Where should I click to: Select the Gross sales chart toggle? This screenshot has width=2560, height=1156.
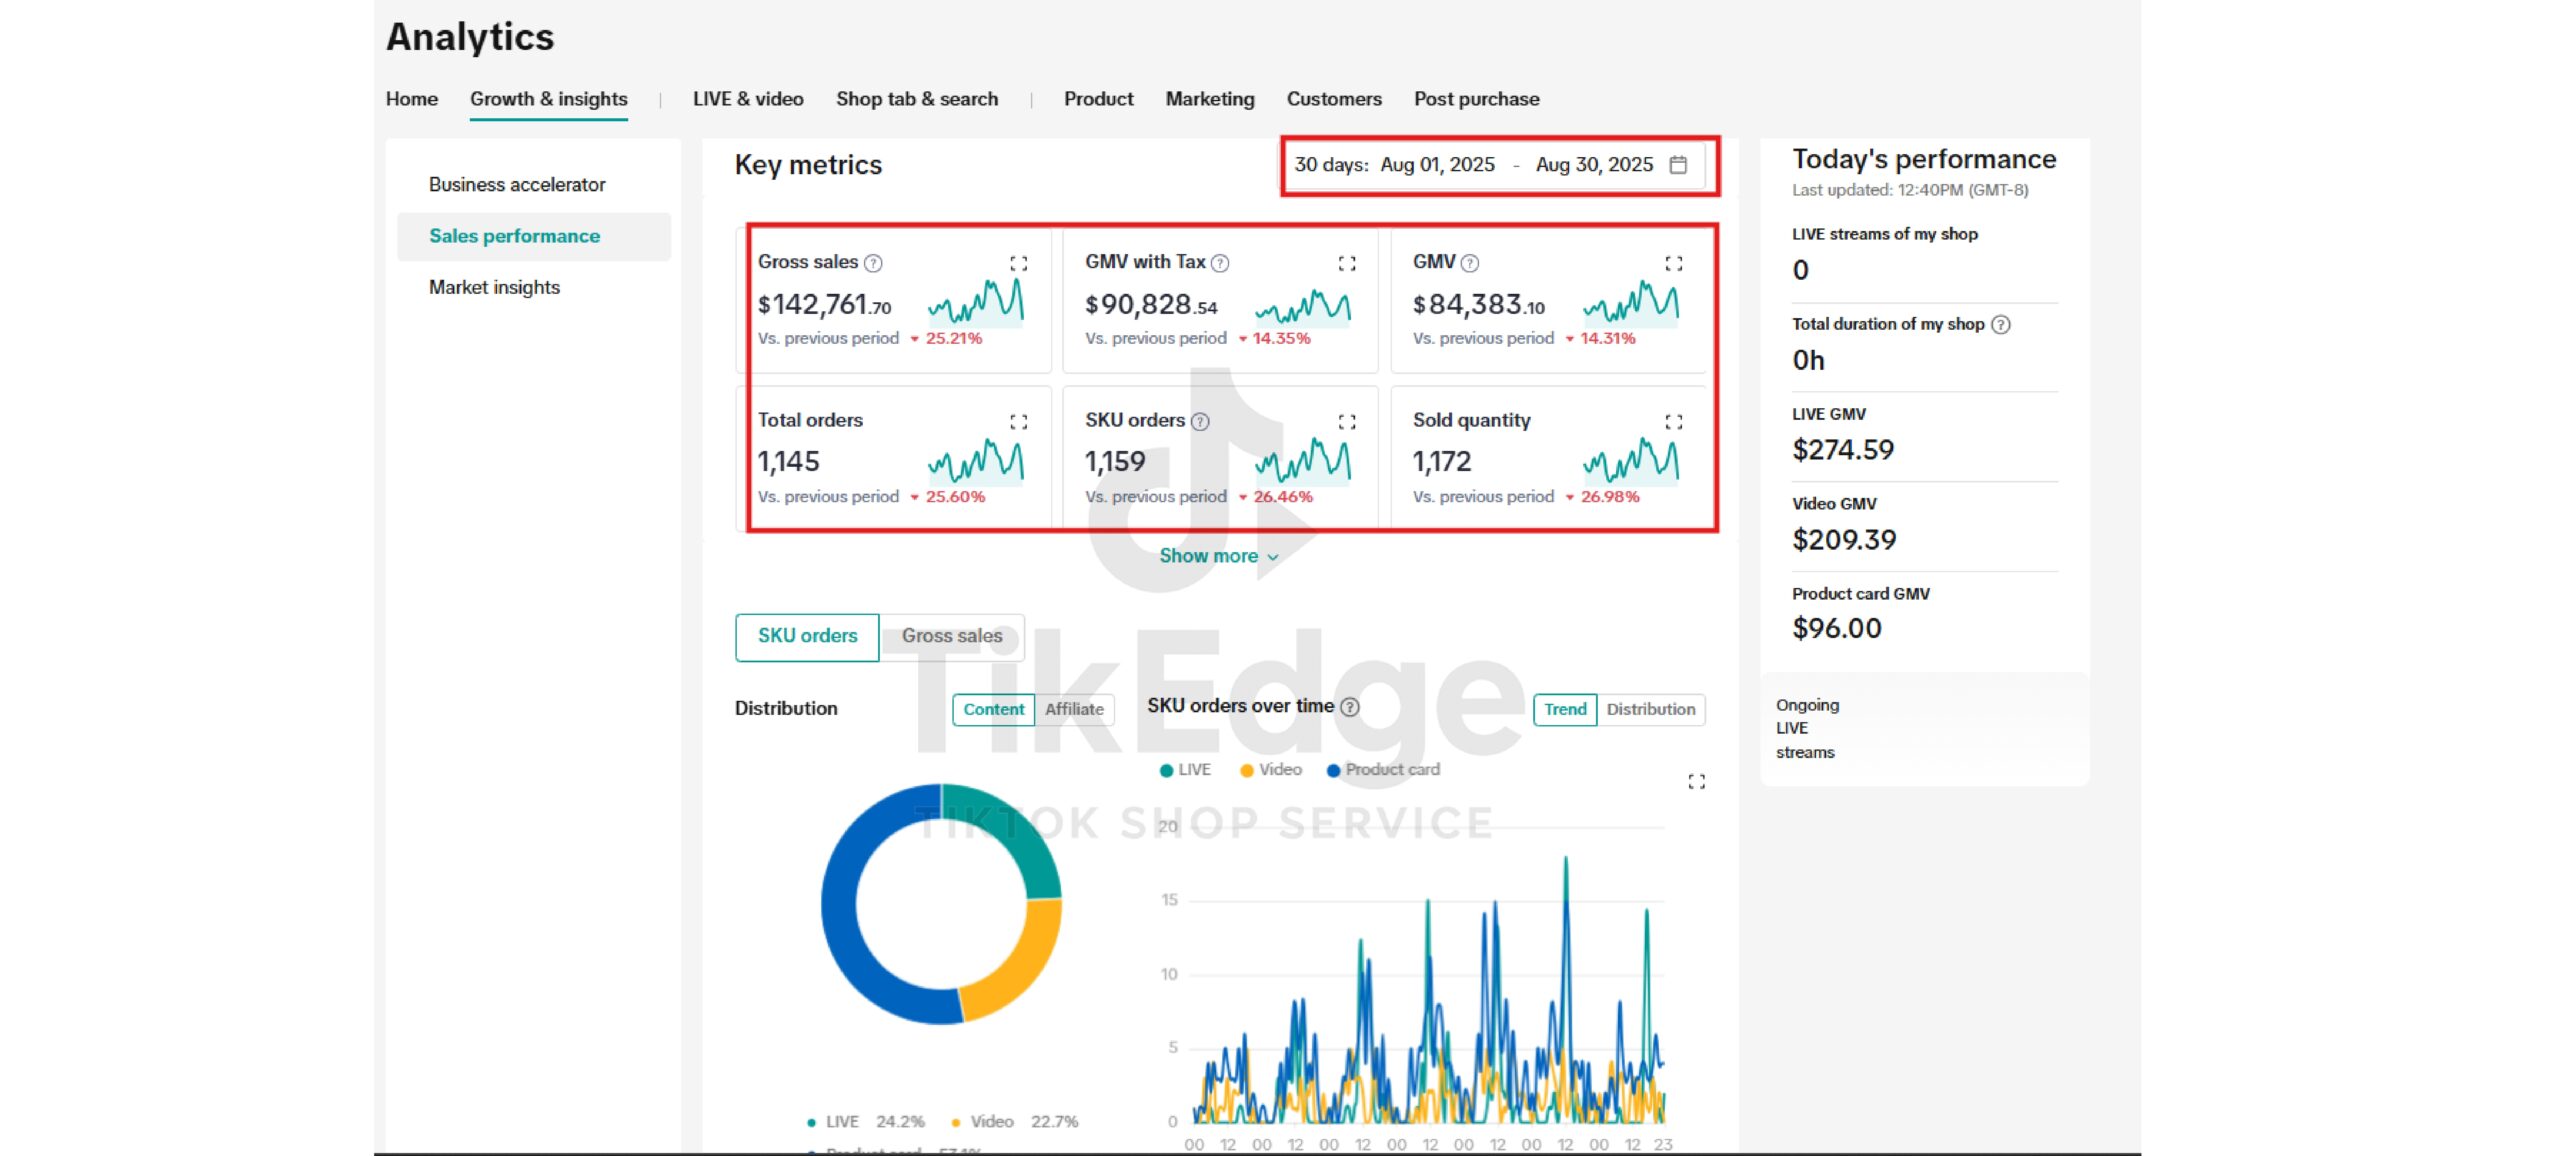click(x=951, y=636)
